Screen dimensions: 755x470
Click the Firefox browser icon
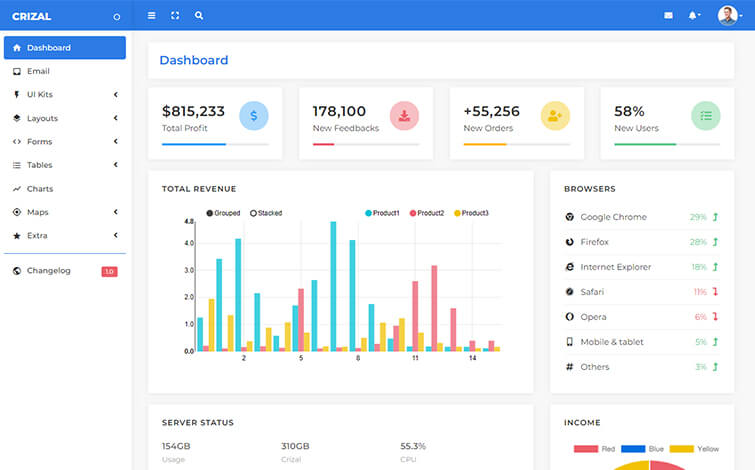[x=570, y=242]
